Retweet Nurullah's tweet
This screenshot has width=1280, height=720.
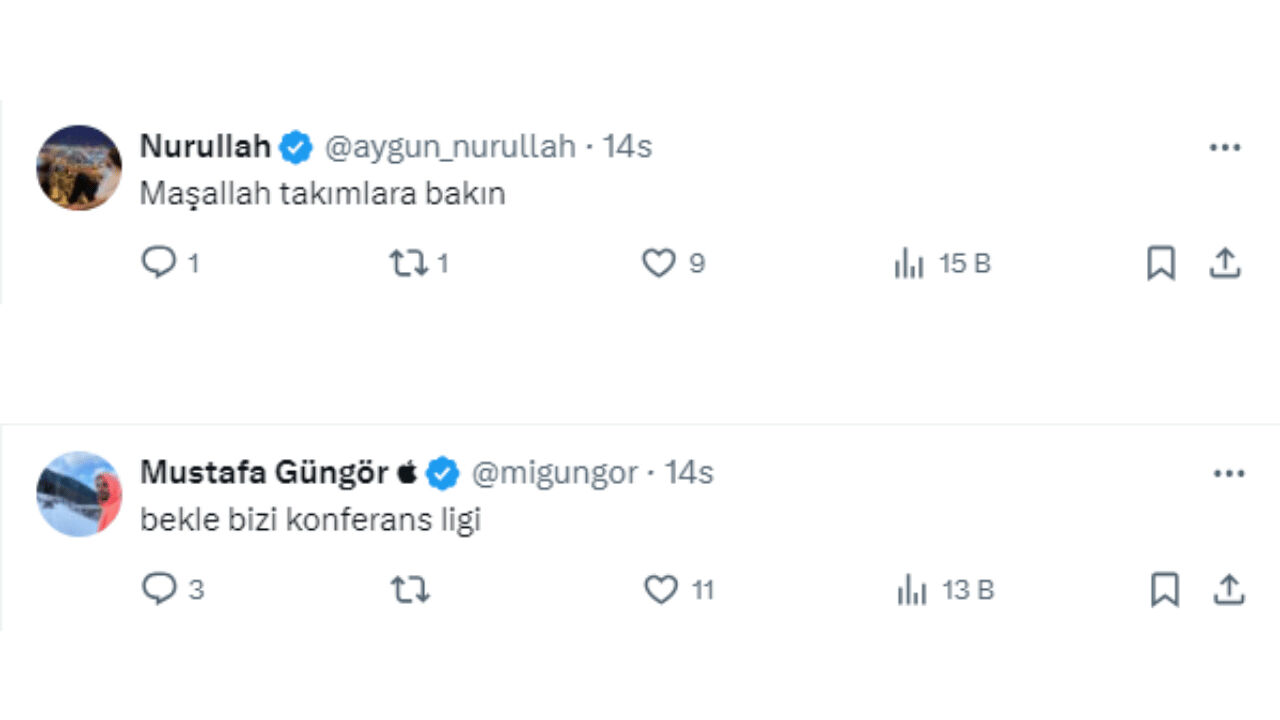(407, 263)
